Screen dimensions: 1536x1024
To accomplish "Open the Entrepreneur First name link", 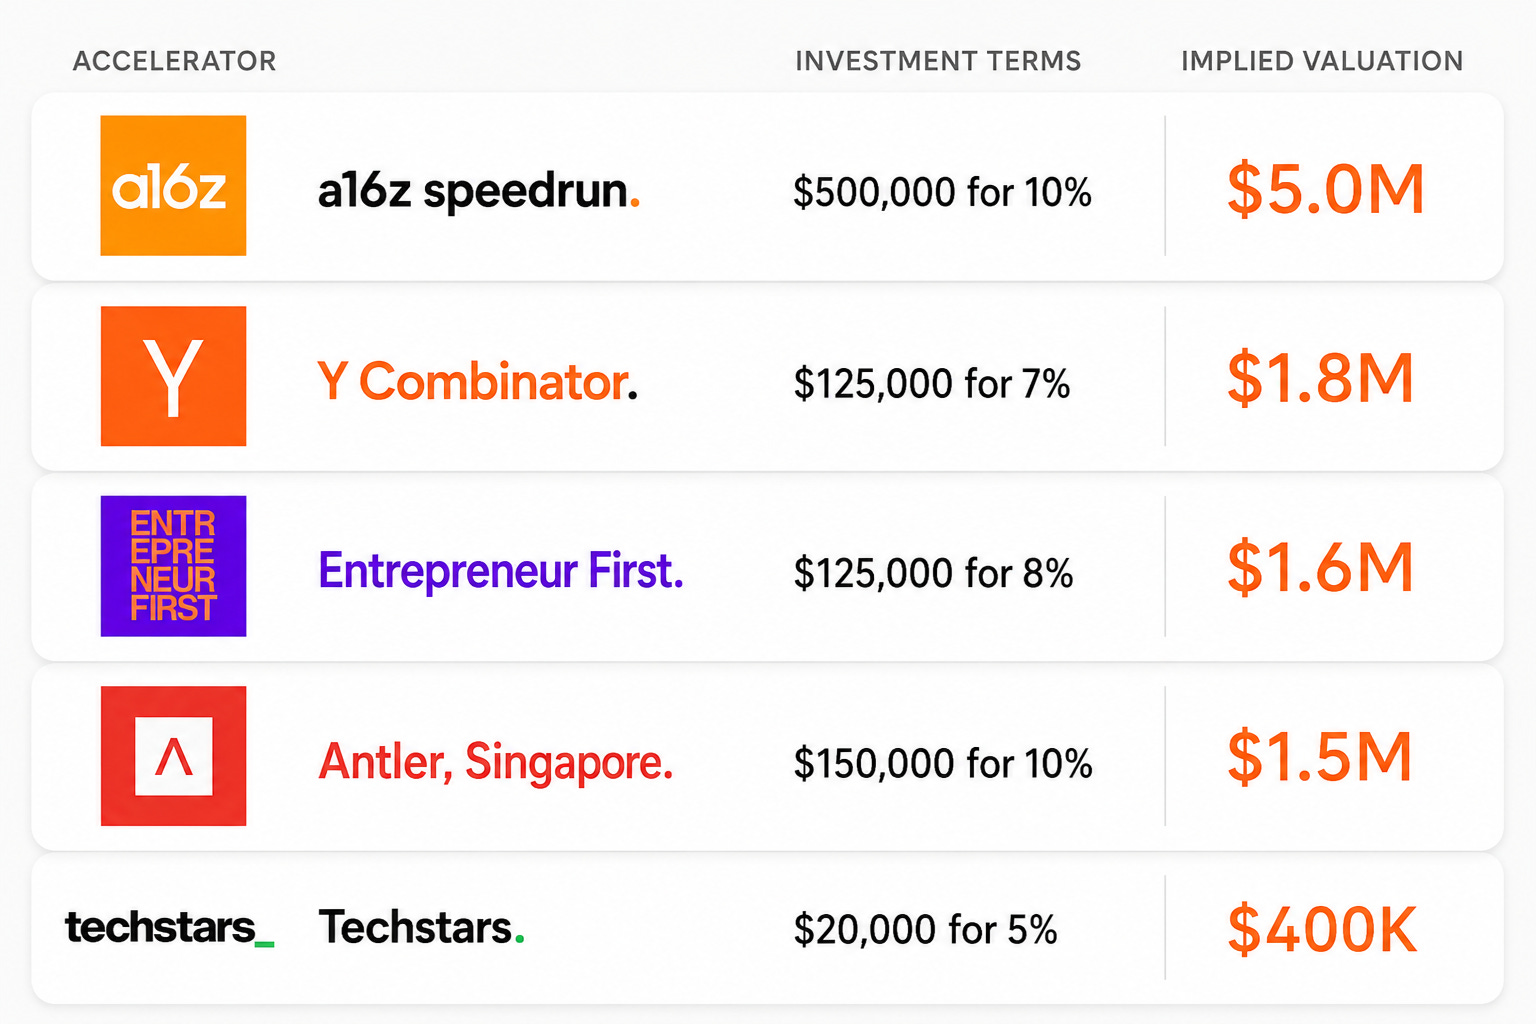I will [501, 571].
